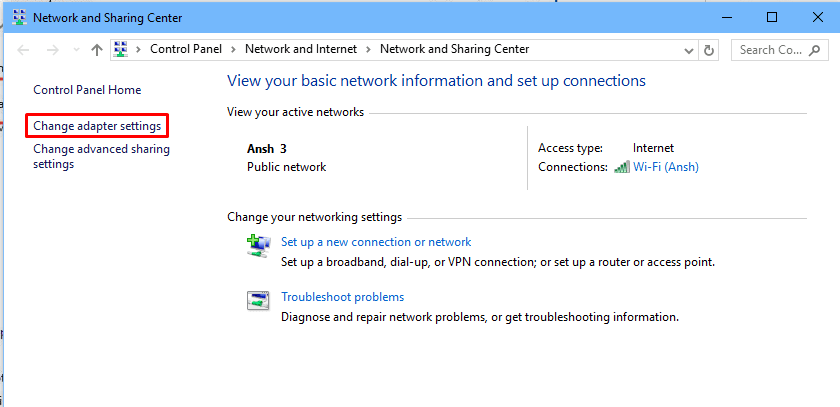Open Change adapter settings
This screenshot has width=840, height=407.
point(97,126)
